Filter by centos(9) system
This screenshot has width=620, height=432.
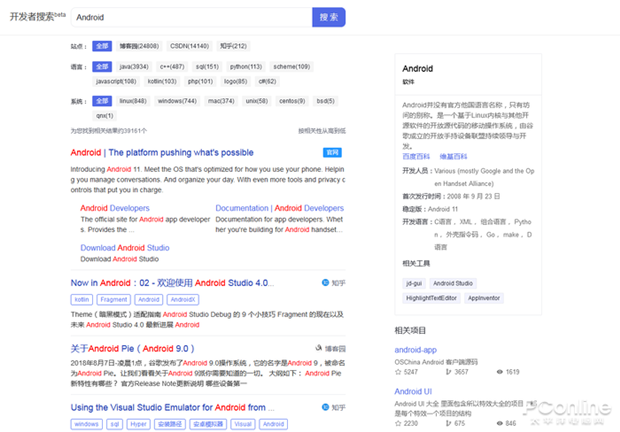click(292, 101)
